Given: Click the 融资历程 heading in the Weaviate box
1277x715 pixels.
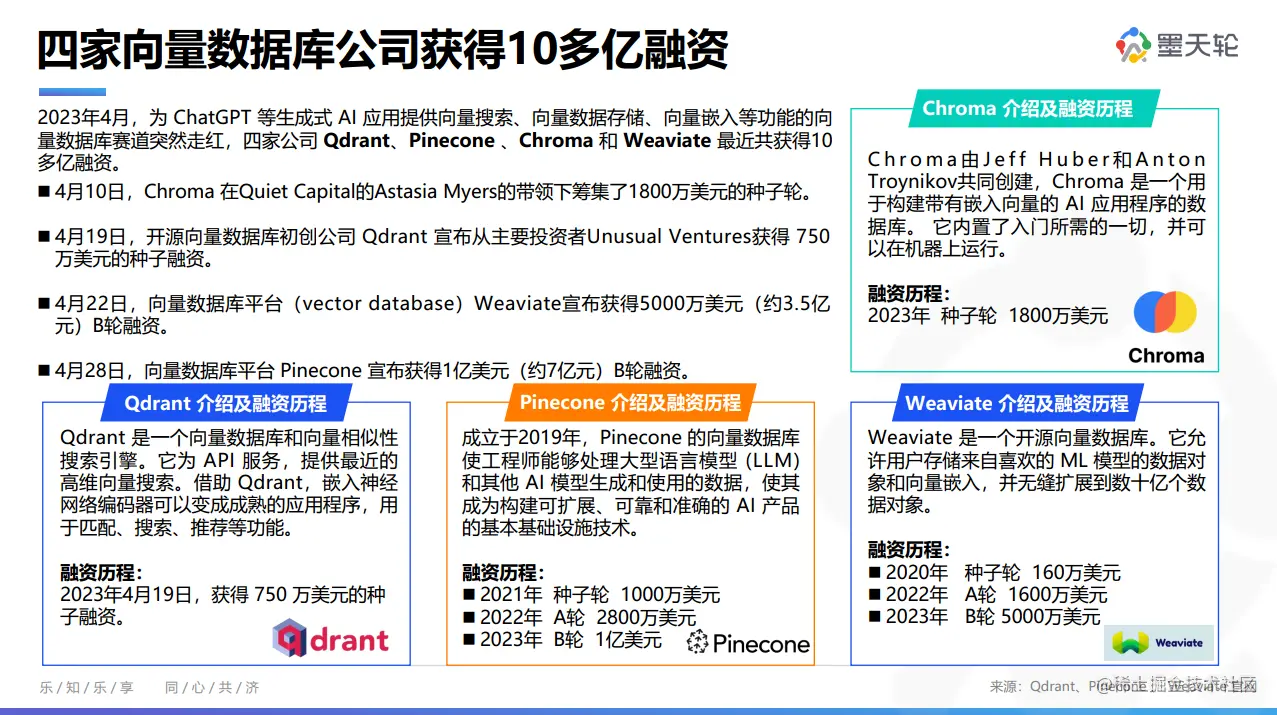Looking at the screenshot, I should [x=909, y=550].
